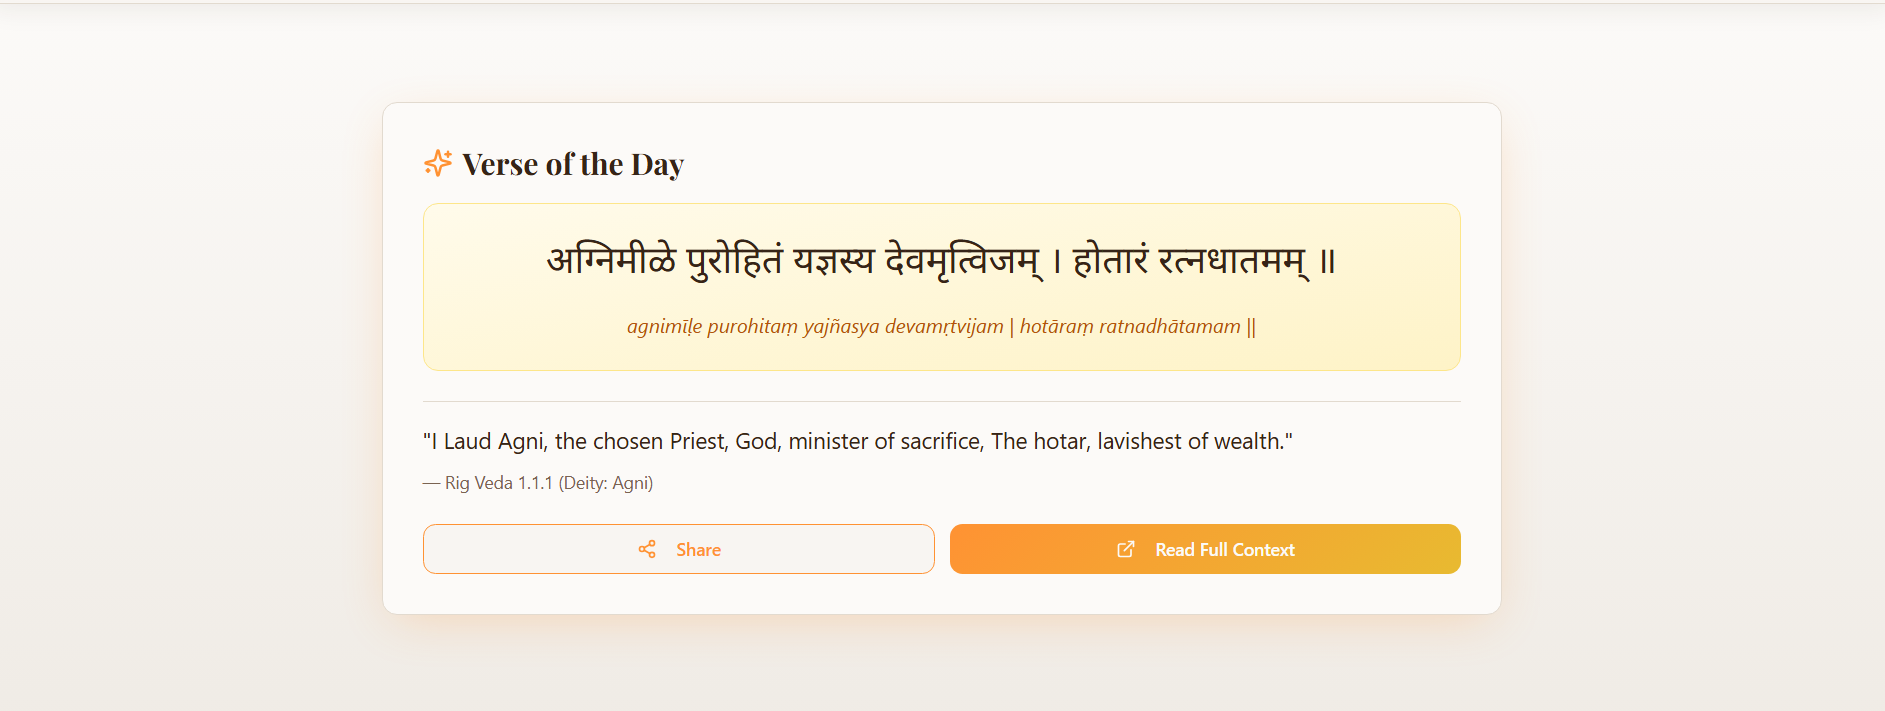Click the gradient orange Read Full Context label
The image size is (1885, 711).
click(x=1224, y=549)
